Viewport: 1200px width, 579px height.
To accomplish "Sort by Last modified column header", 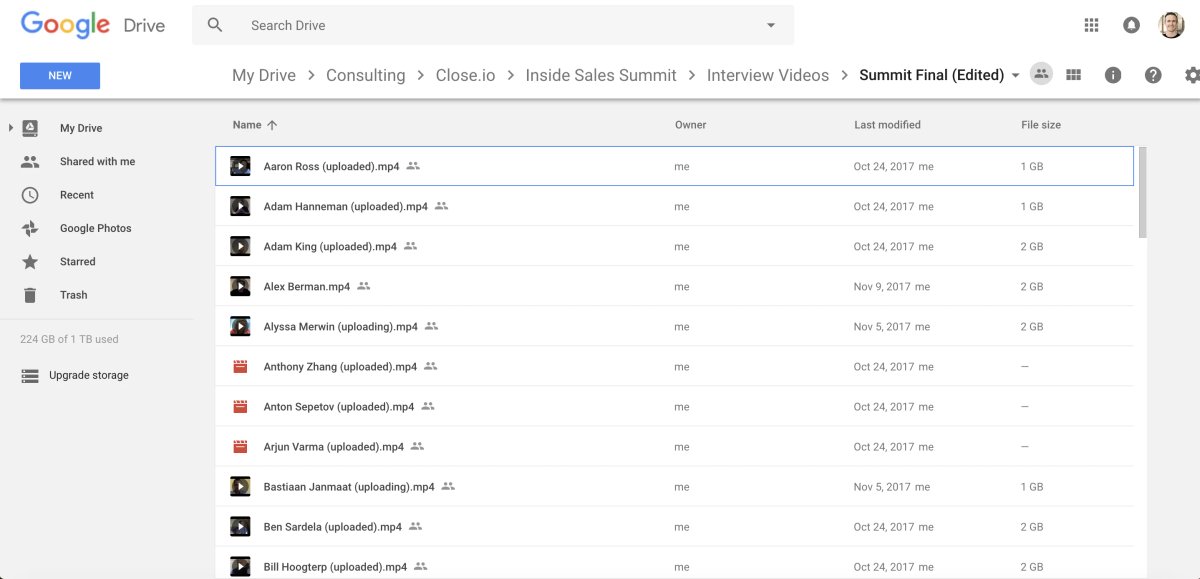I will pos(887,125).
